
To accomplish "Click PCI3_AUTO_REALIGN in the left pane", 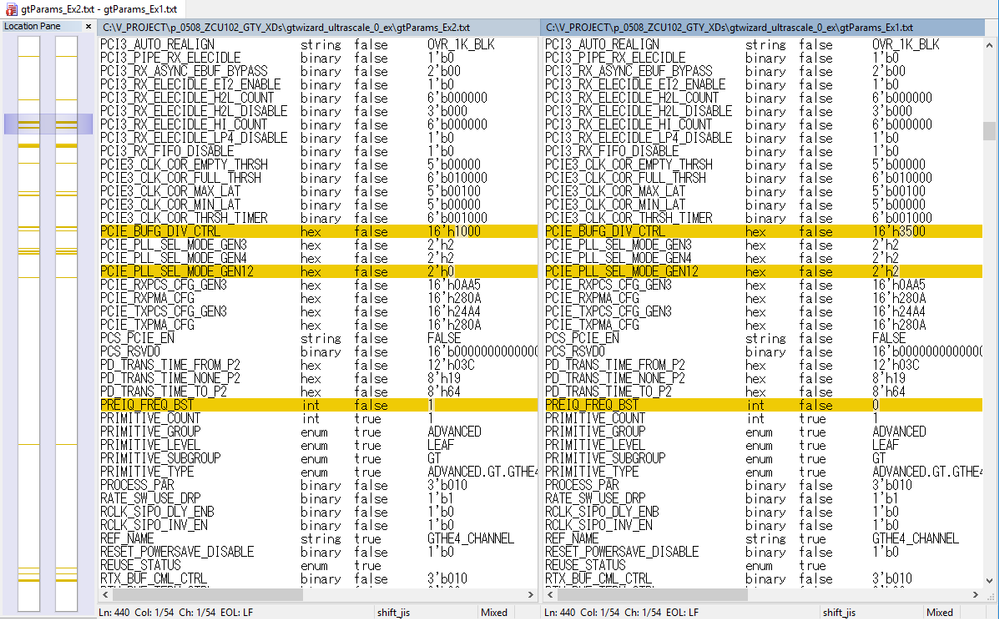I will pyautogui.click(x=157, y=44).
